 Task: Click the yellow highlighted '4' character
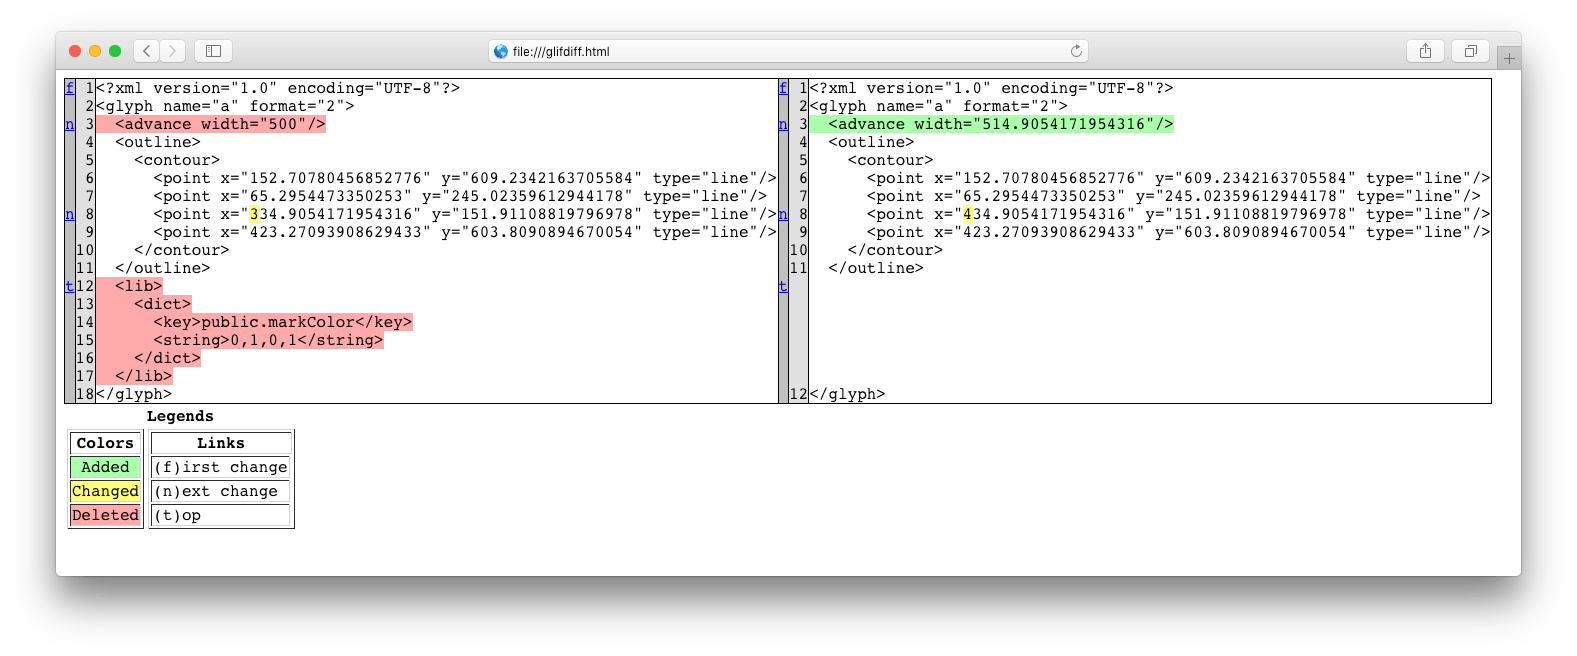point(968,214)
